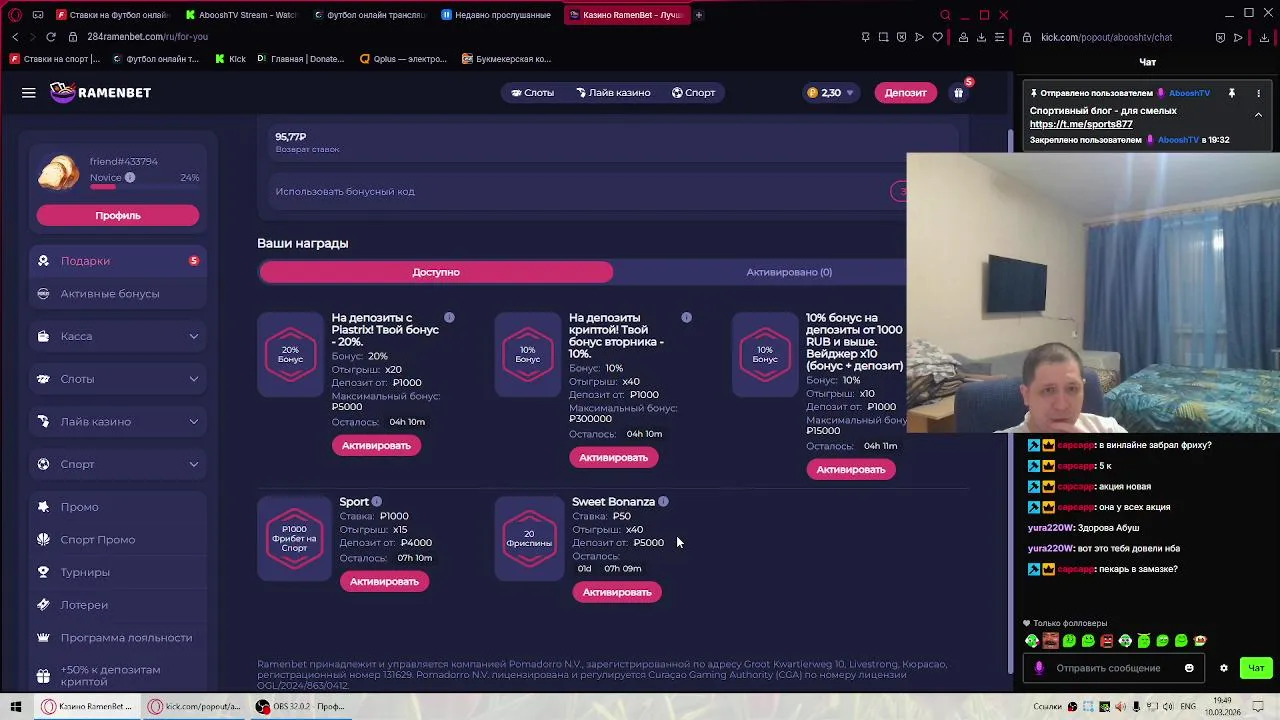
Task: Click the Профиль button
Action: (118, 216)
